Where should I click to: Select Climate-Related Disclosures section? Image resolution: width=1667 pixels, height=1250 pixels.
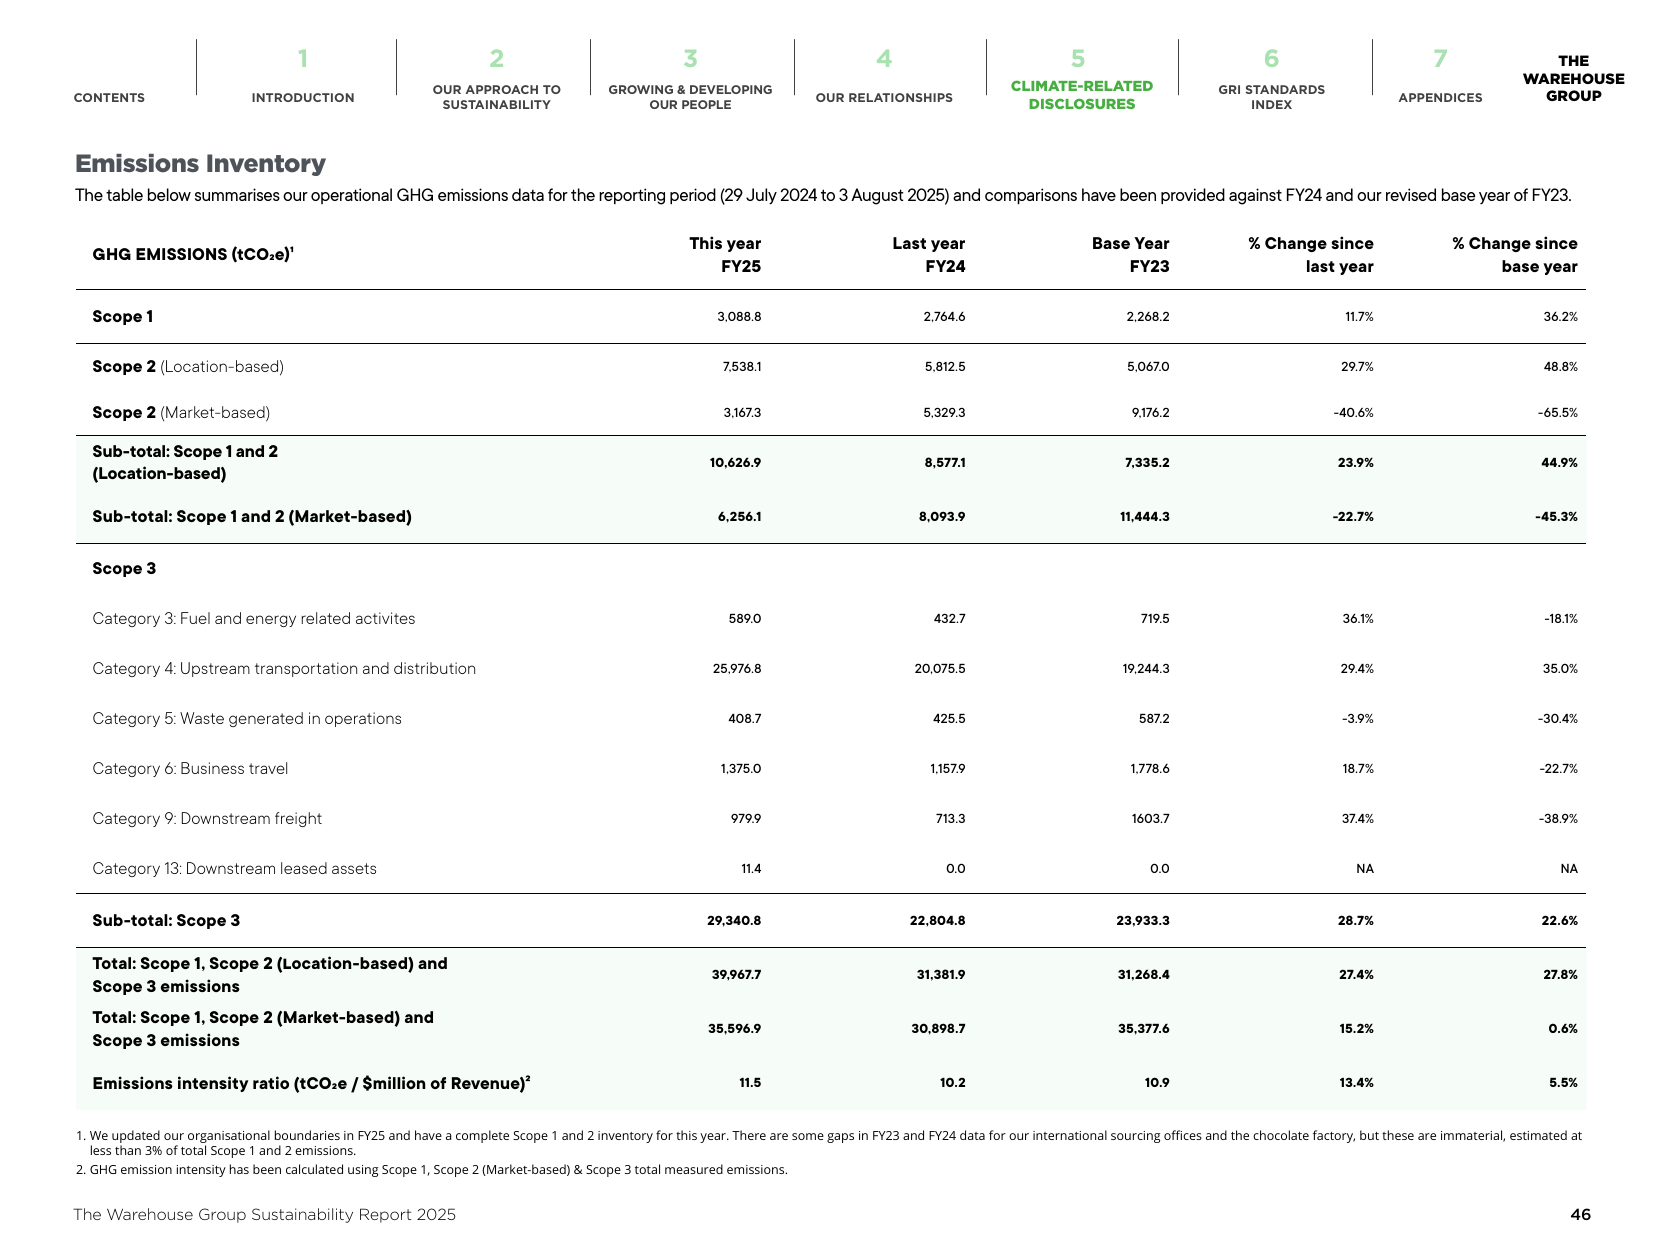pyautogui.click(x=1082, y=95)
